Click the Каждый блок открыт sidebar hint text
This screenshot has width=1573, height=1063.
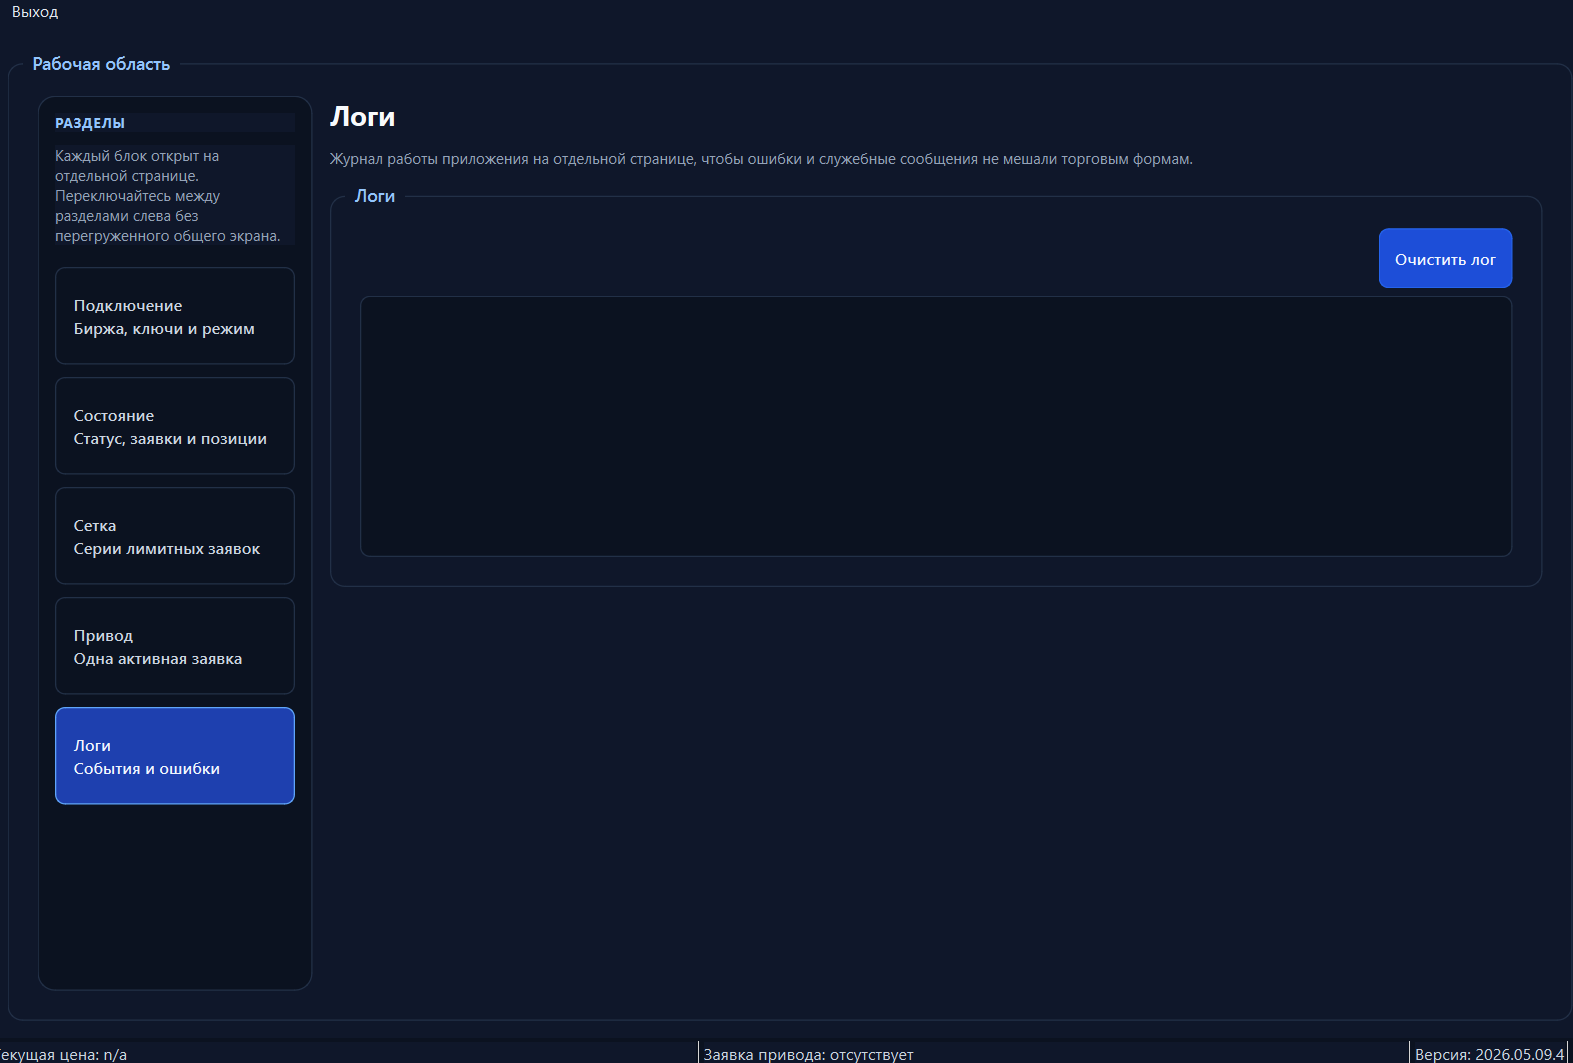168,196
